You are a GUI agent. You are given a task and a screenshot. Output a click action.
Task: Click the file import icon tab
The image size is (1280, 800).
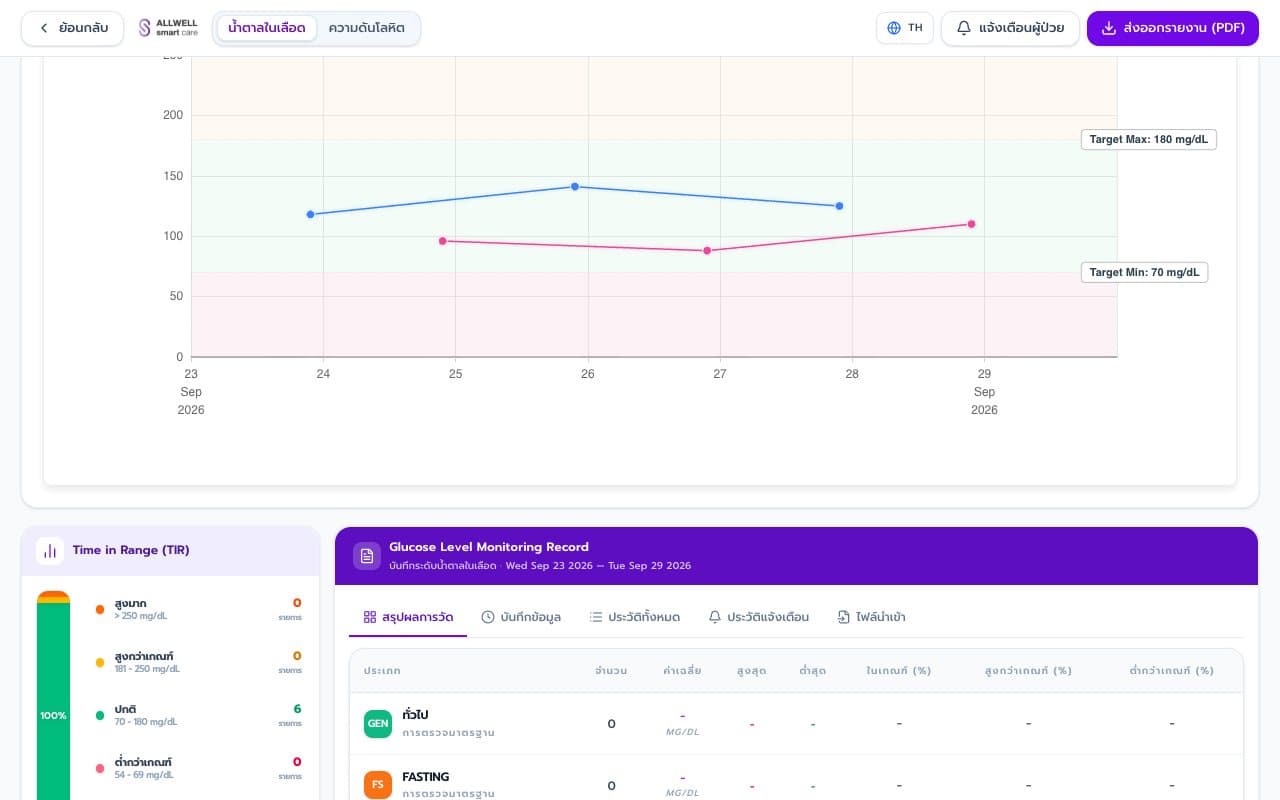(x=844, y=617)
